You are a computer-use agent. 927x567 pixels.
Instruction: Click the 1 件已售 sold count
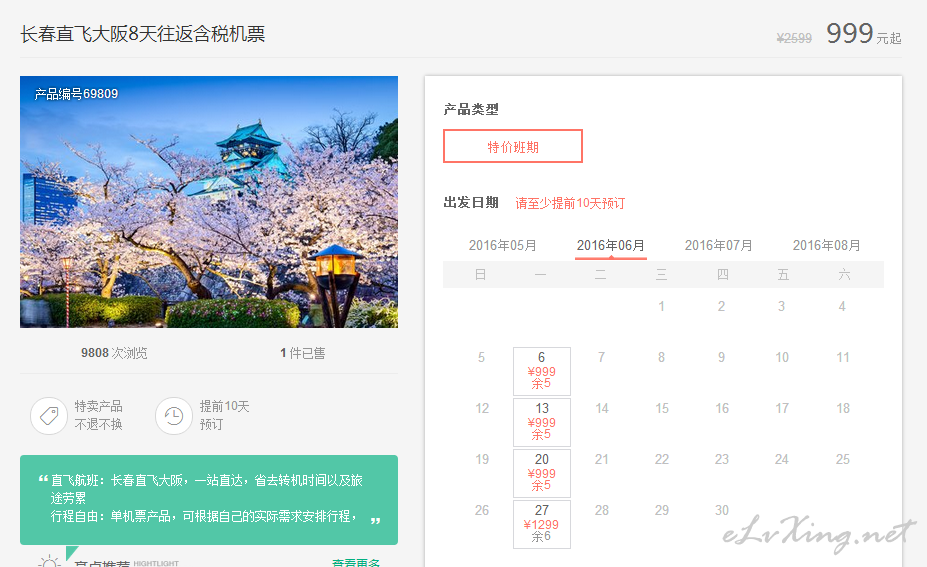303,353
